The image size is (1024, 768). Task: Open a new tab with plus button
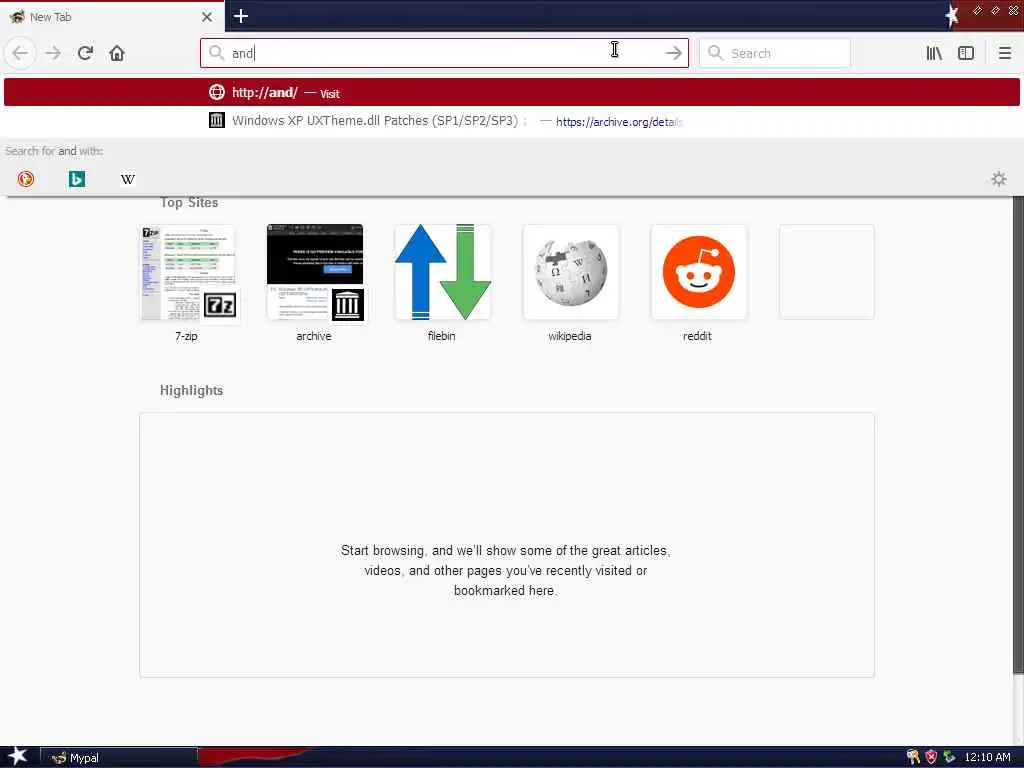240,16
